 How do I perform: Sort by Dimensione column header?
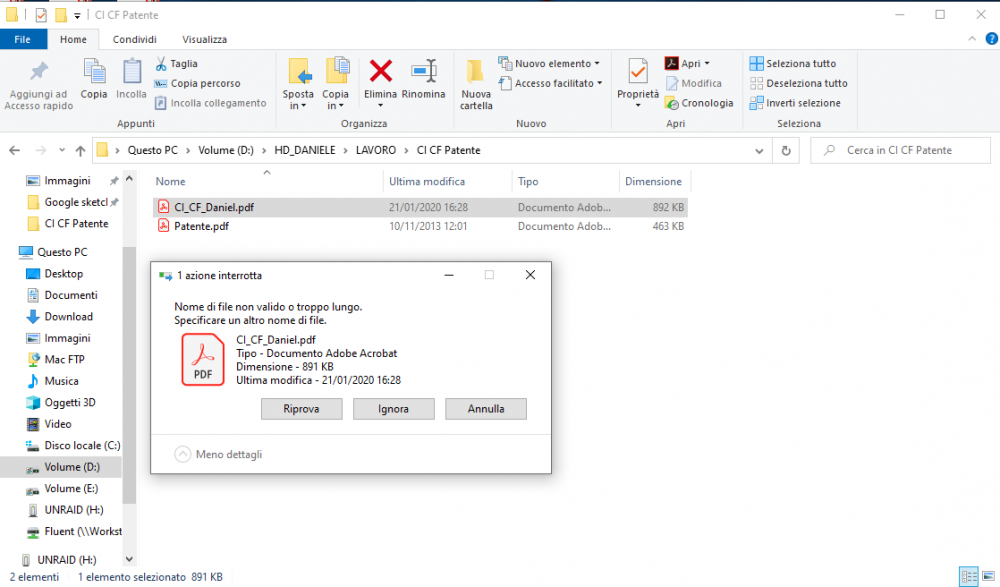[653, 182]
